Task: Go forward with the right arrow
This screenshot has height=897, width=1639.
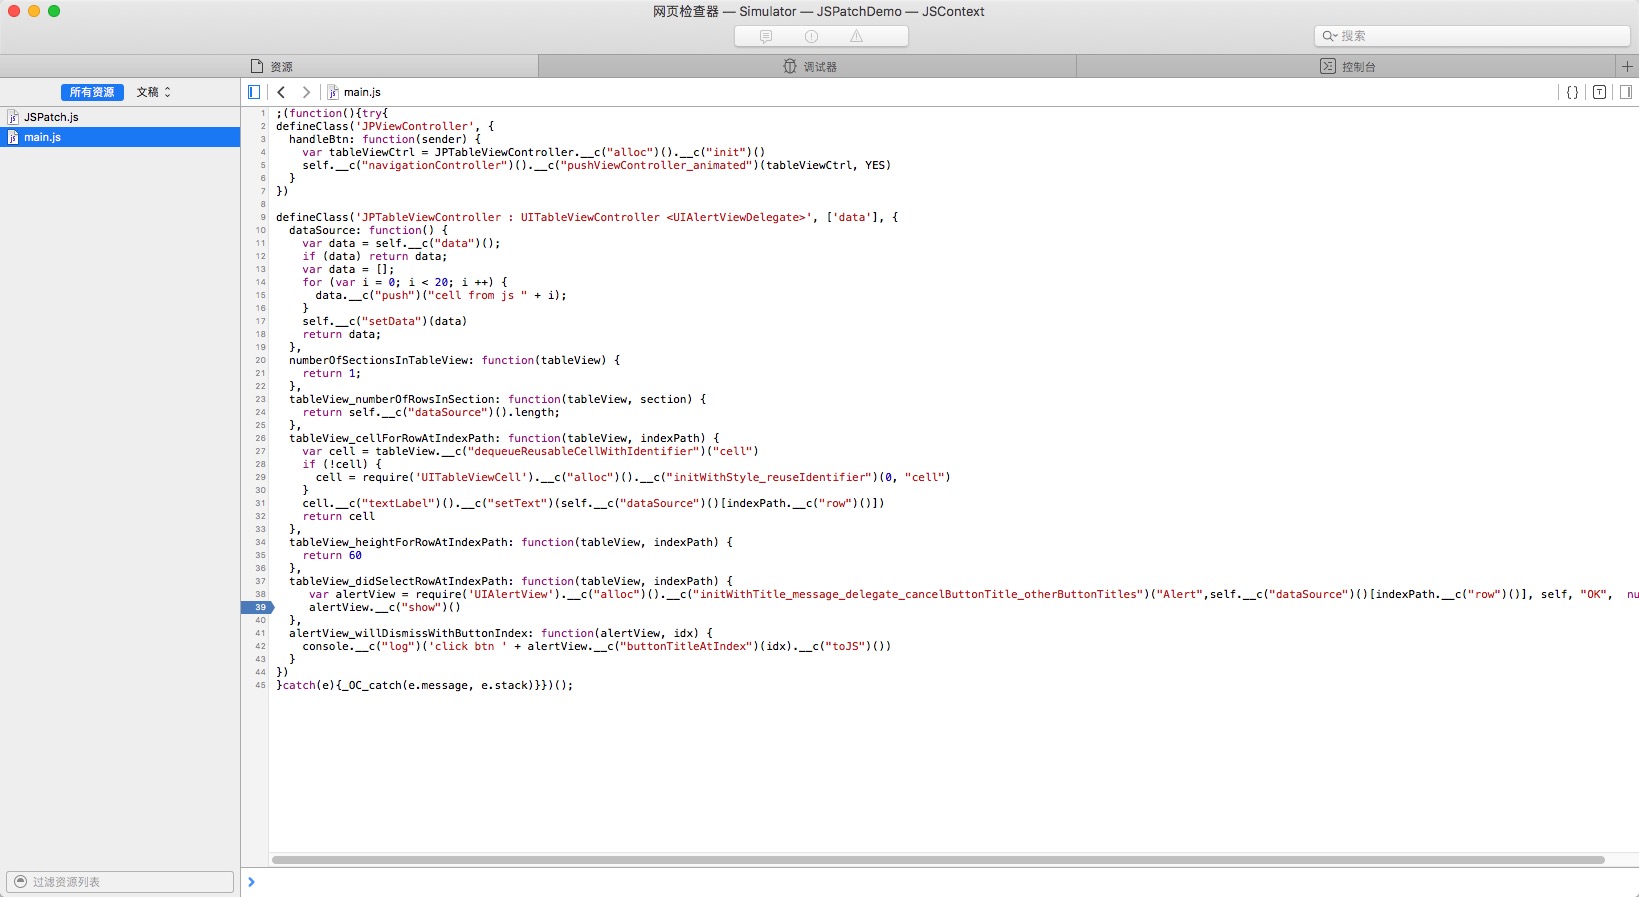Action: pos(306,92)
